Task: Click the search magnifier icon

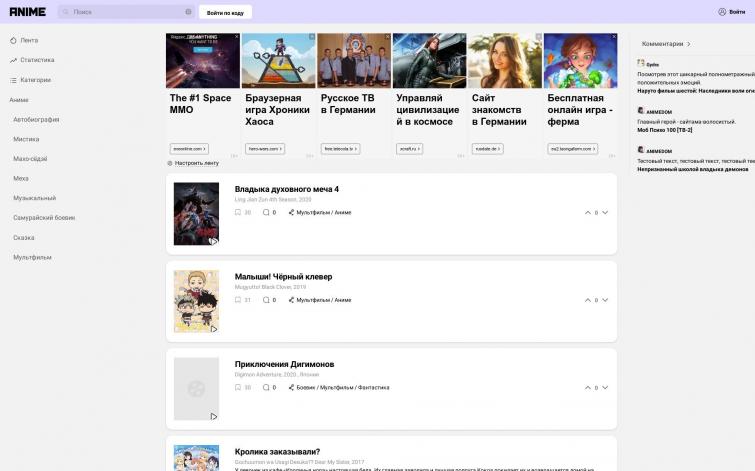Action: [x=65, y=12]
